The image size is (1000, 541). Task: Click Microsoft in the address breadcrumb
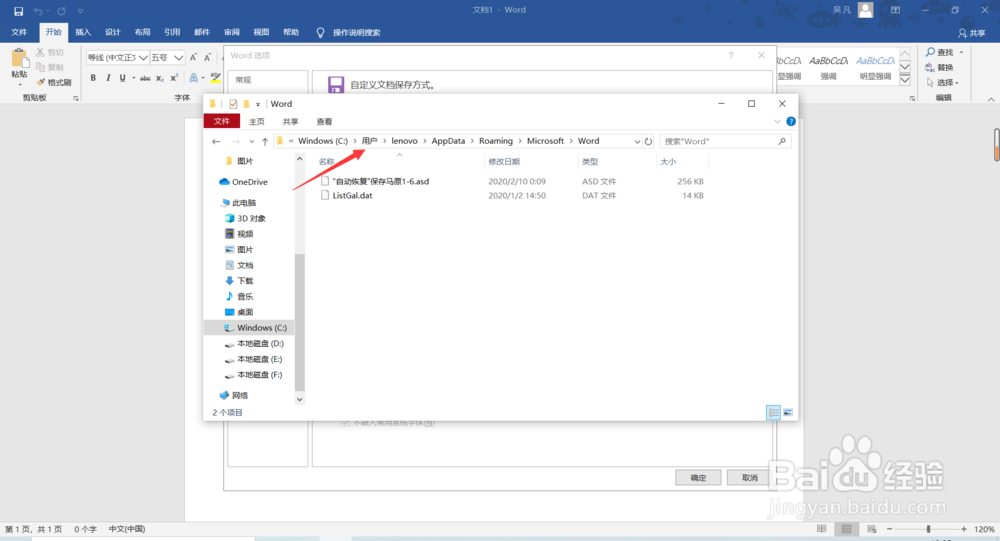tap(545, 141)
